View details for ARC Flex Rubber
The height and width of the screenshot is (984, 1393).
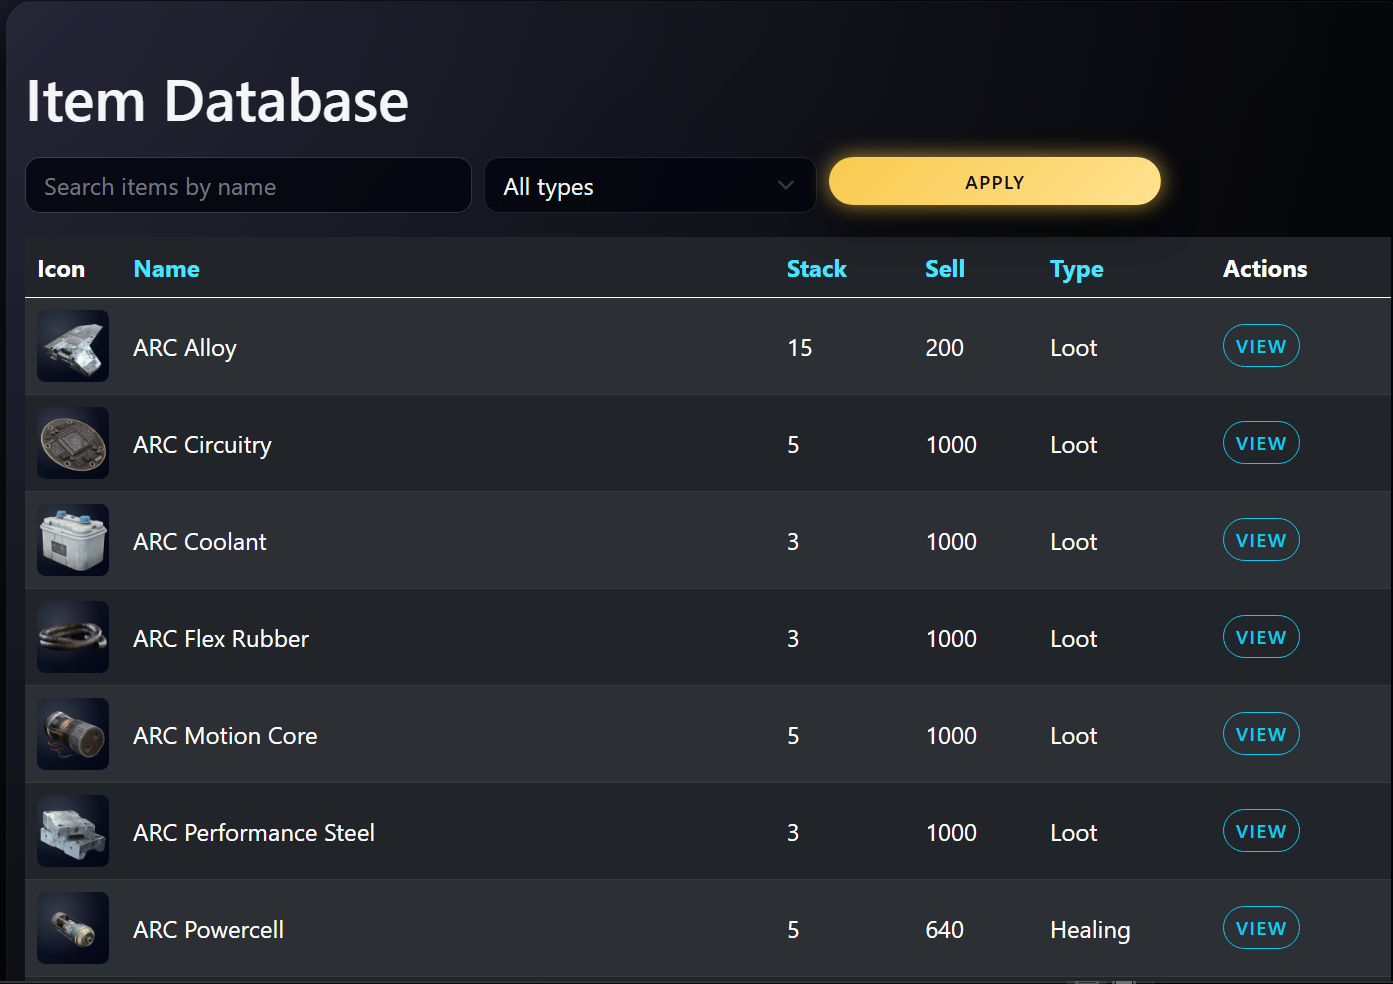click(1261, 637)
